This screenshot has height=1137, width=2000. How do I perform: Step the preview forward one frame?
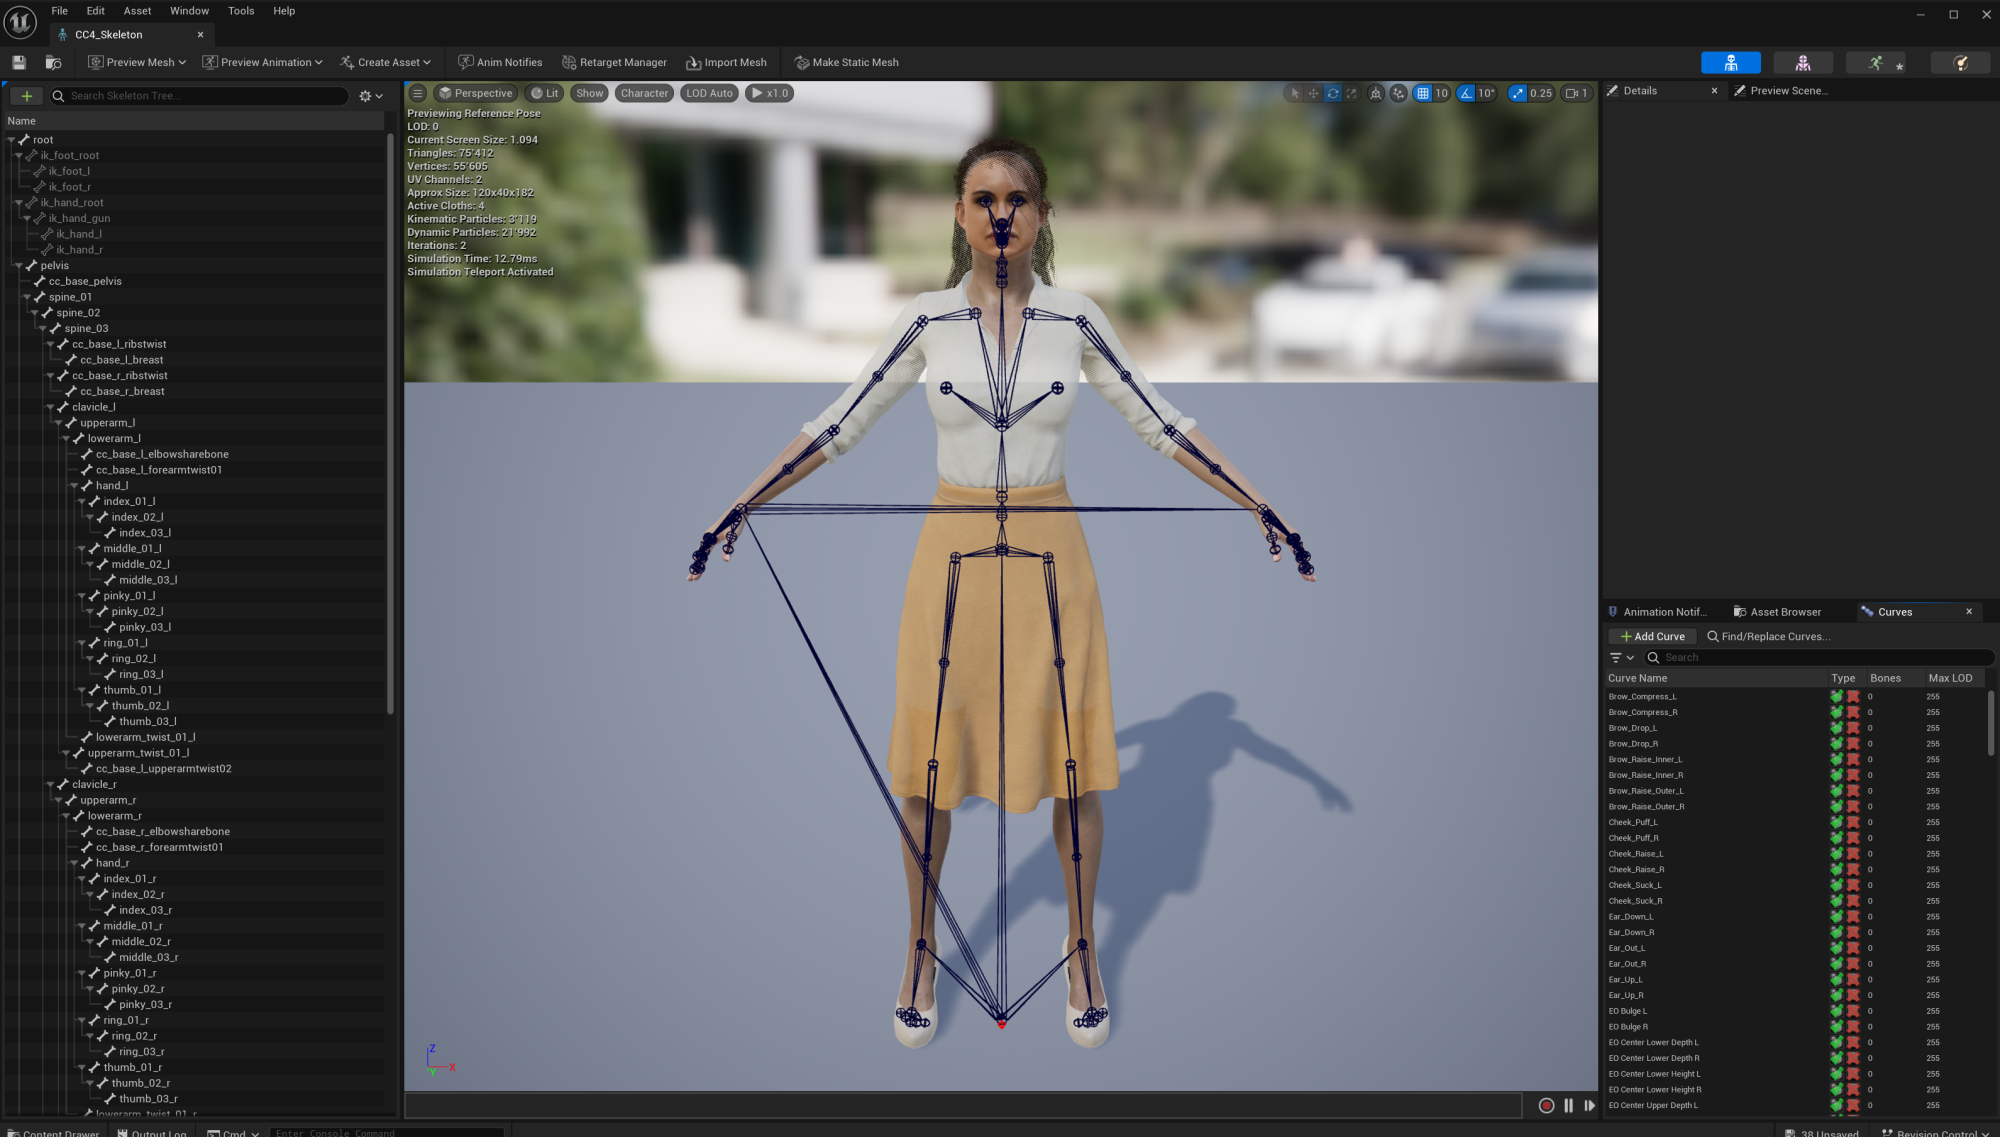[x=1589, y=1105]
